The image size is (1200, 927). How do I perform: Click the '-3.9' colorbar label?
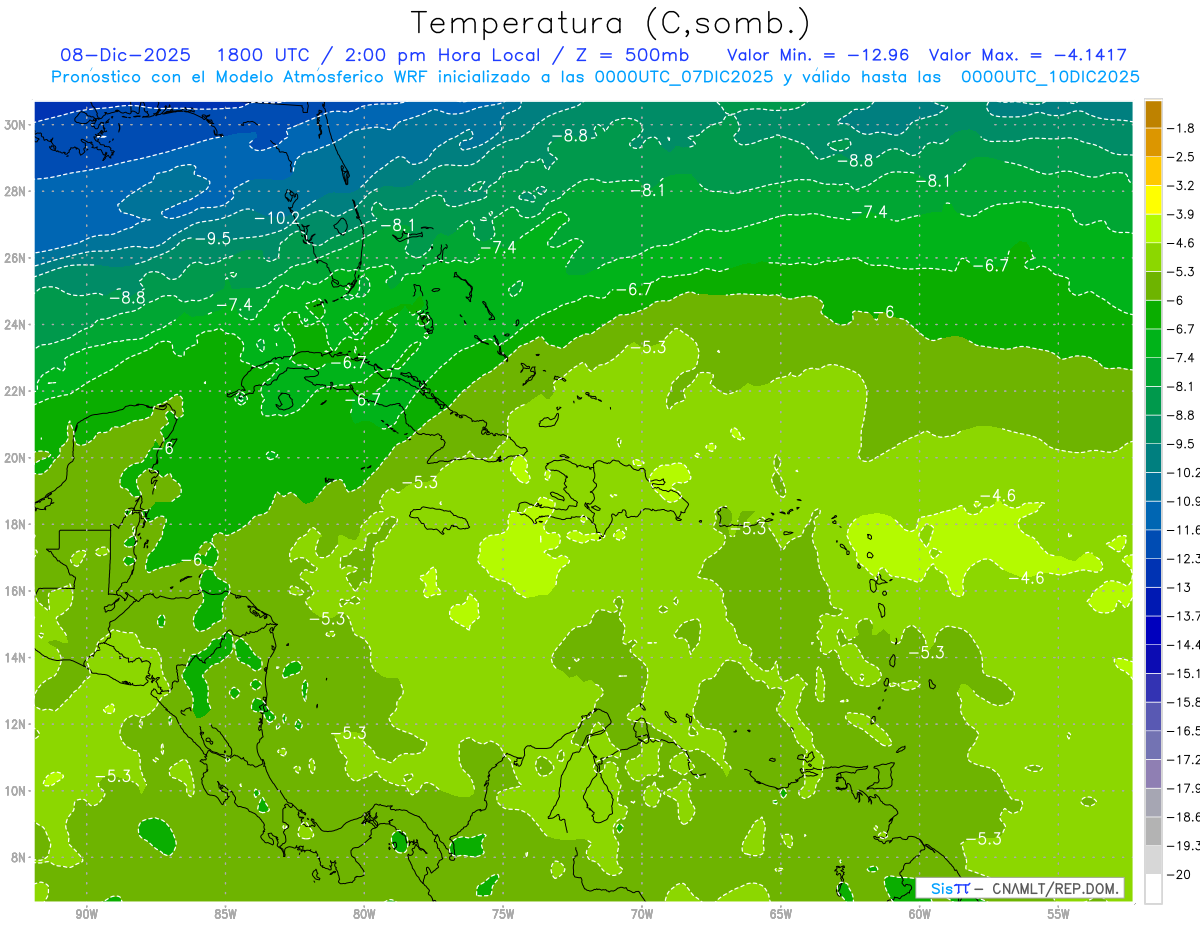coord(1182,214)
